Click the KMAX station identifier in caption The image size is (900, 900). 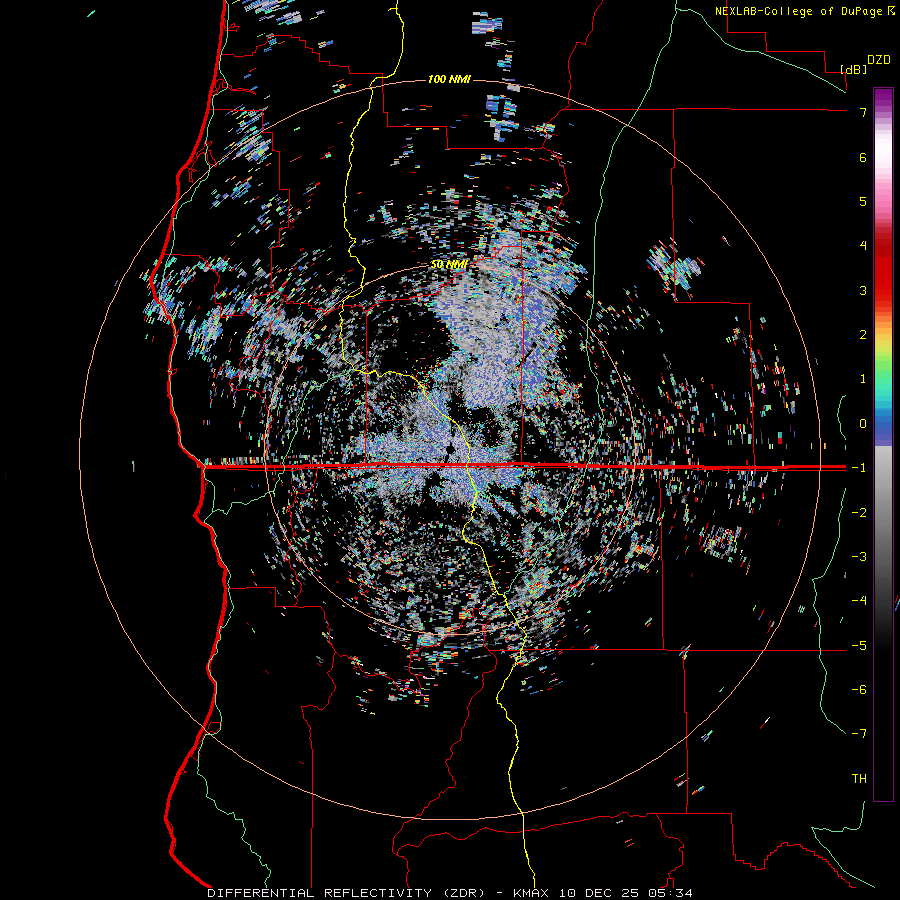coord(532,893)
